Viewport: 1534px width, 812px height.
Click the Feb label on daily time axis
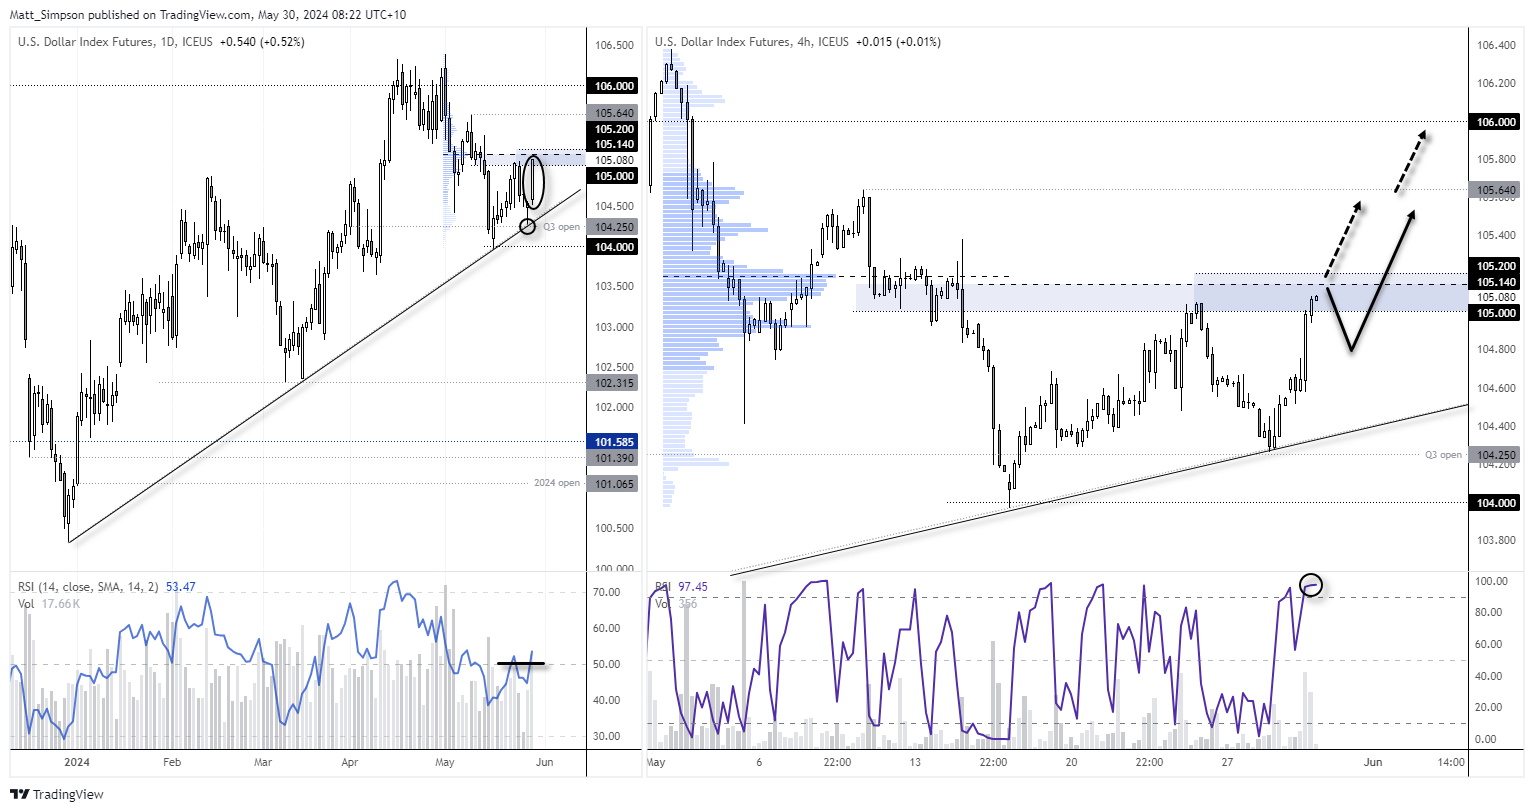171,762
